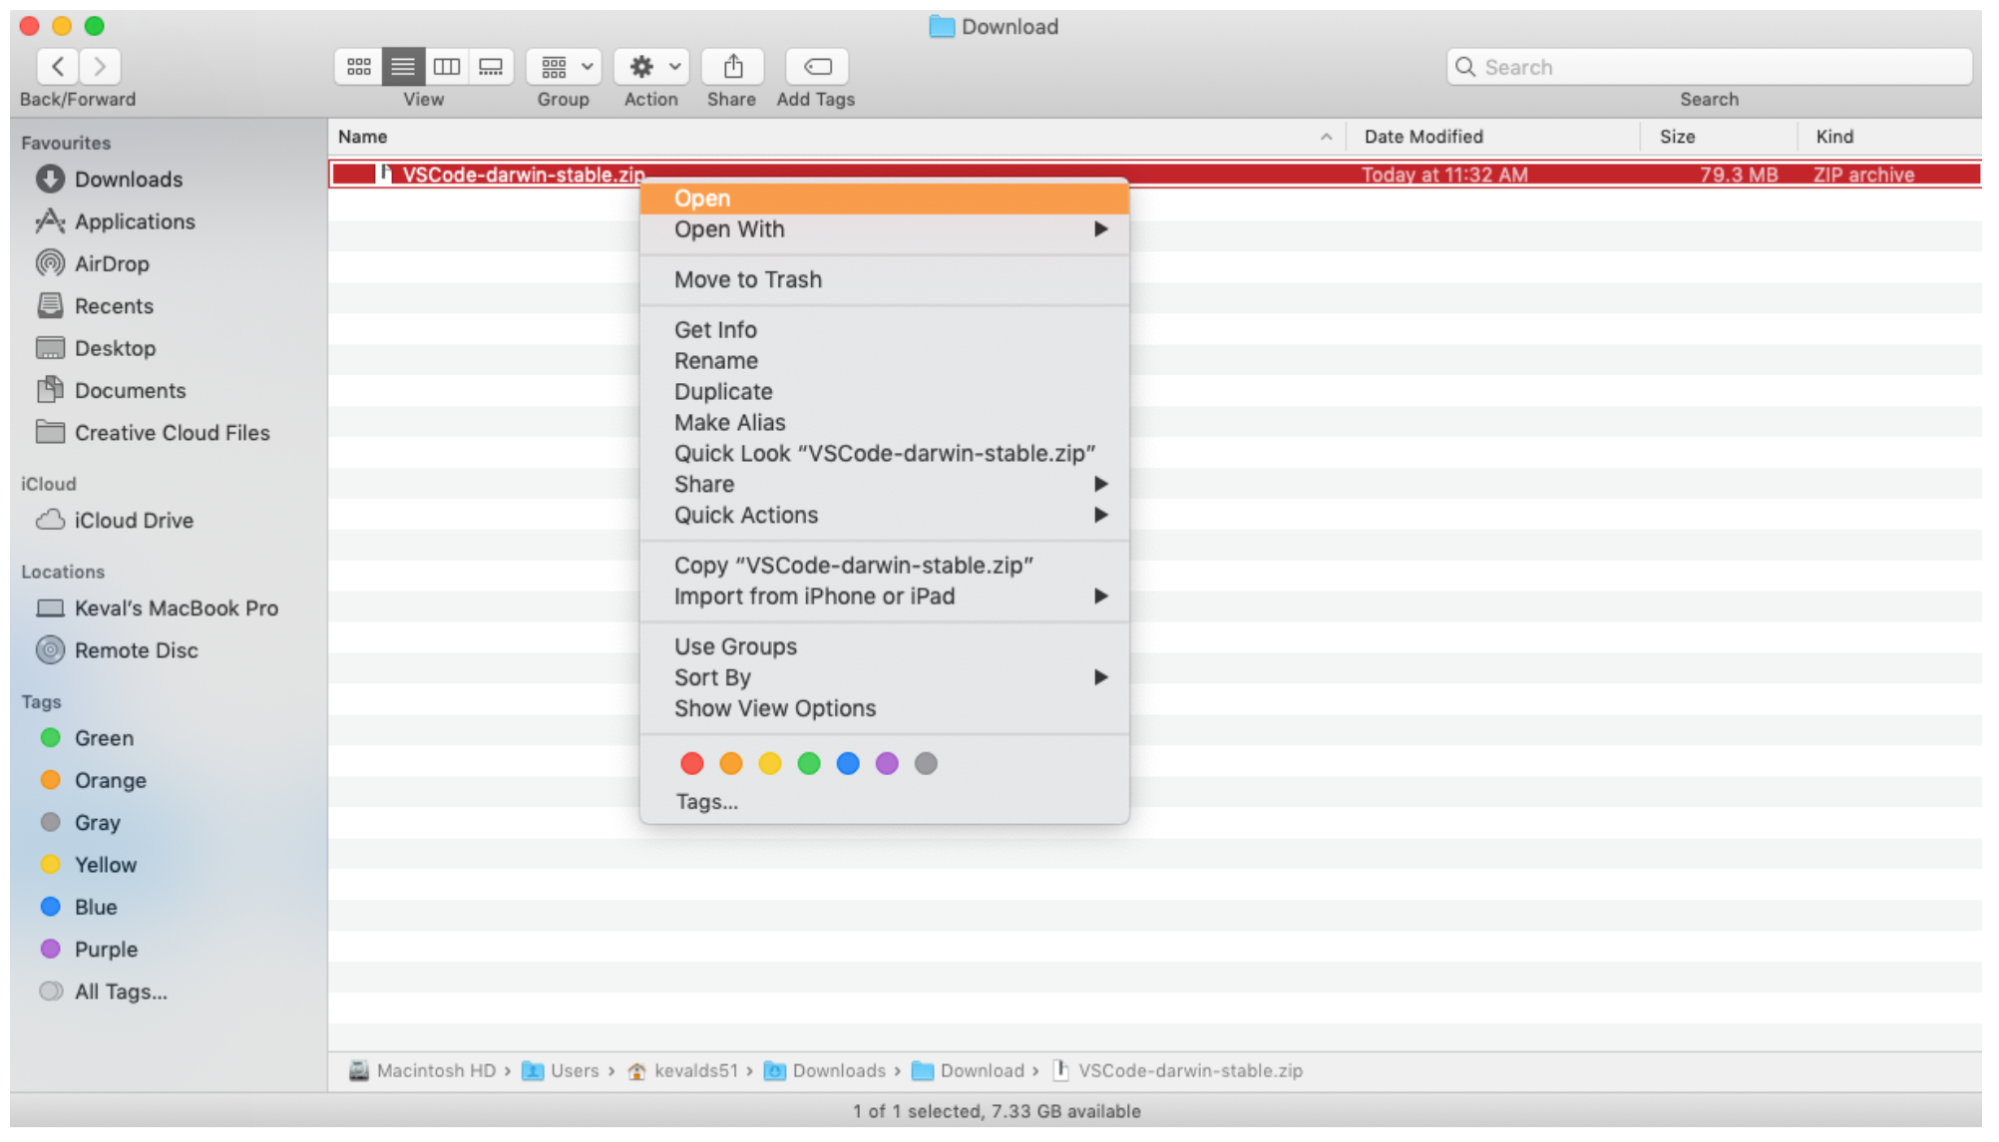1999x1142 pixels.
Task: Choose Open from the context menu
Action: [884, 198]
